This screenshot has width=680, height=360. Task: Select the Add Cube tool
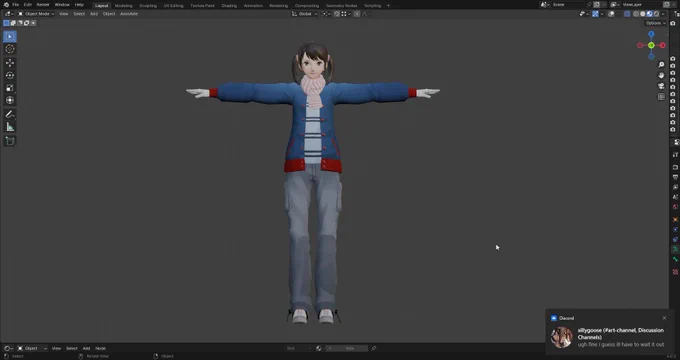point(10,141)
